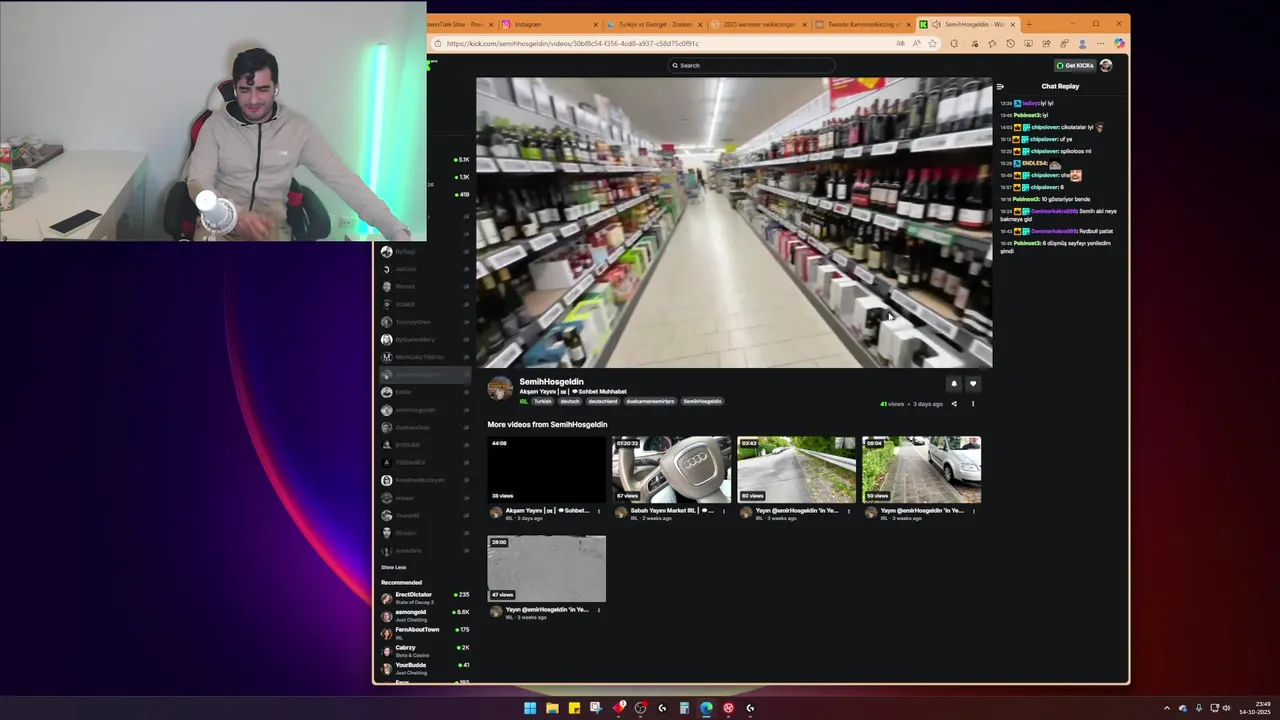1280x720 pixels.
Task: Open the 28:00 grey video thumbnail
Action: pos(546,568)
